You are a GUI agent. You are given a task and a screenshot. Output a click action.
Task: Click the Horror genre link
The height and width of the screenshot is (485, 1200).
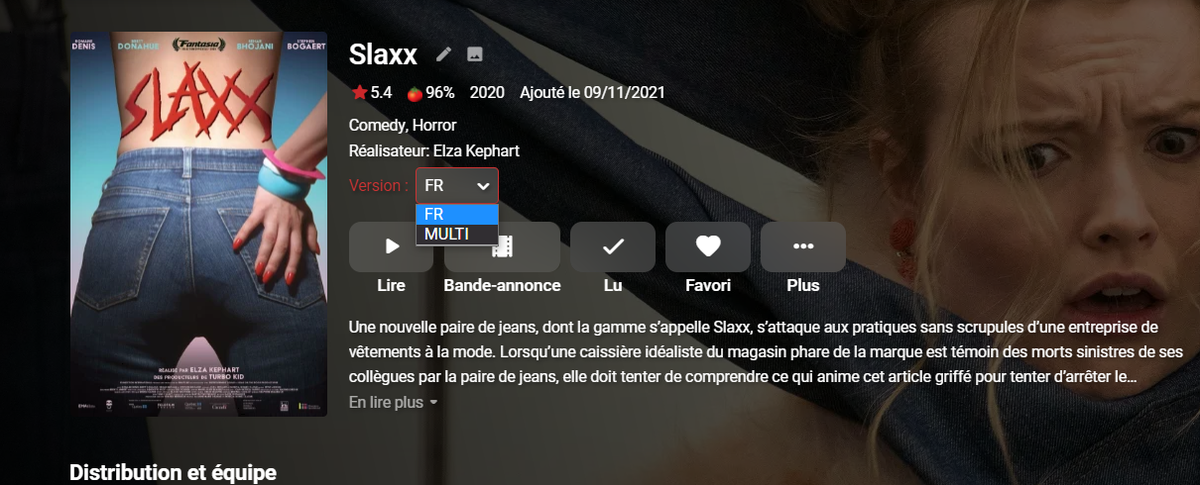(x=434, y=125)
